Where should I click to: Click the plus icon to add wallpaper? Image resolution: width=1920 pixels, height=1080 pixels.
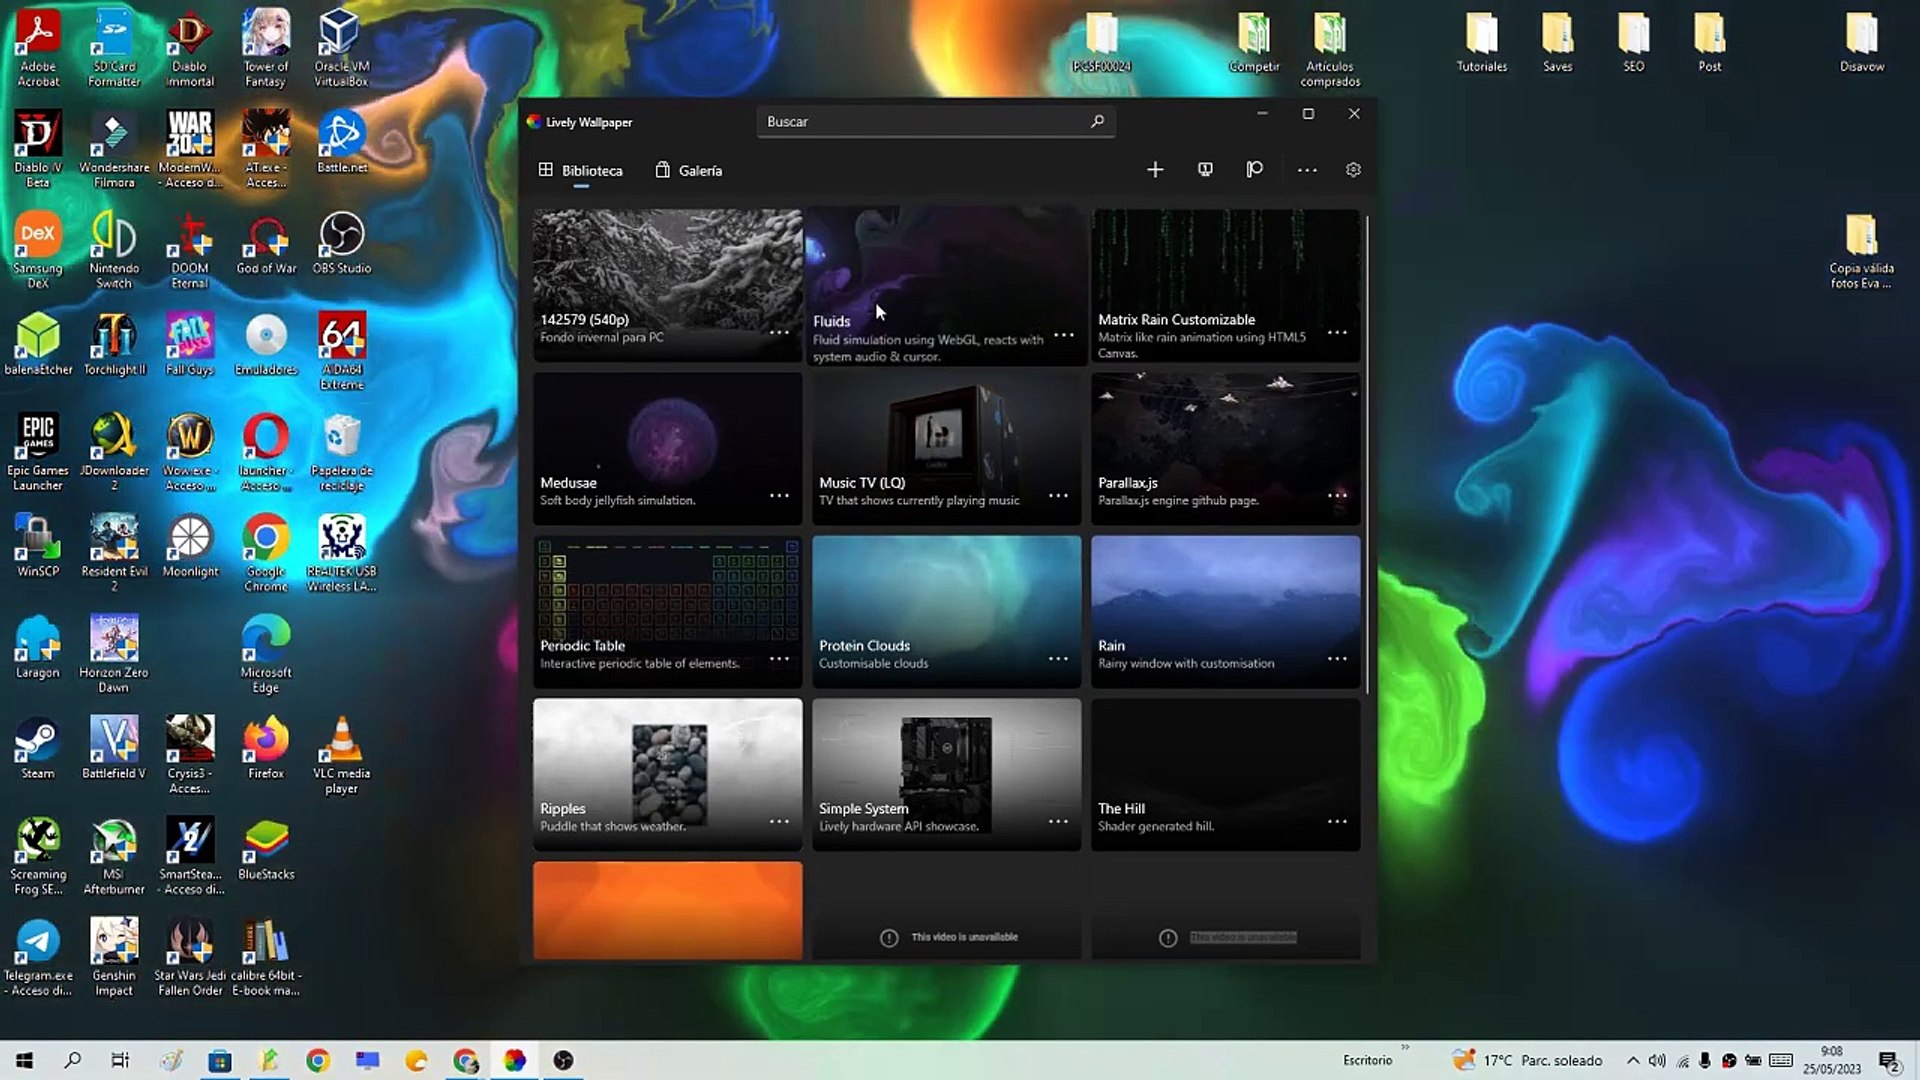[1155, 170]
